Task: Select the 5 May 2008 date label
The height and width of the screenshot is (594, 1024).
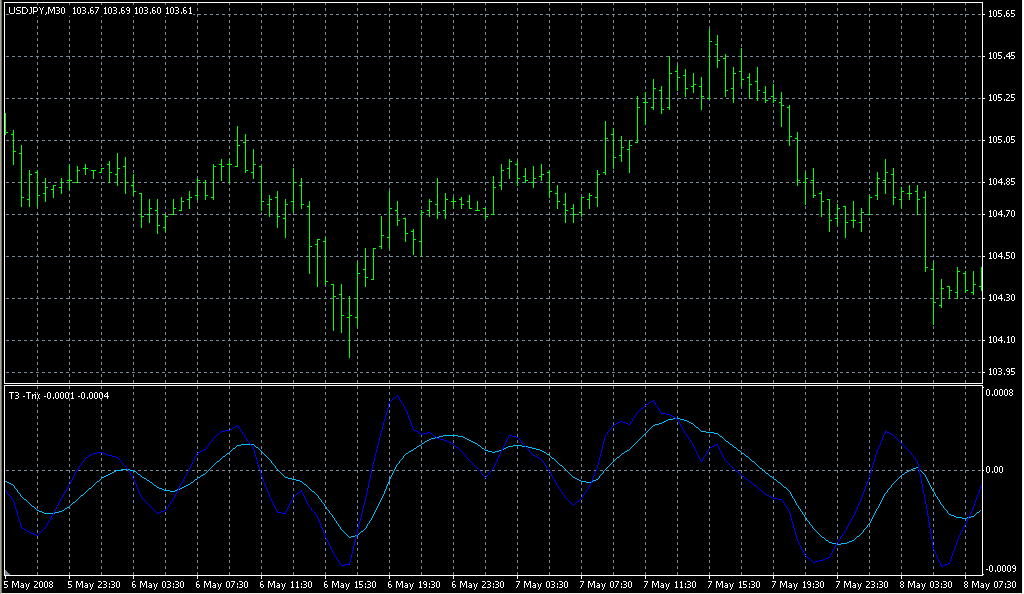Action: (x=28, y=584)
